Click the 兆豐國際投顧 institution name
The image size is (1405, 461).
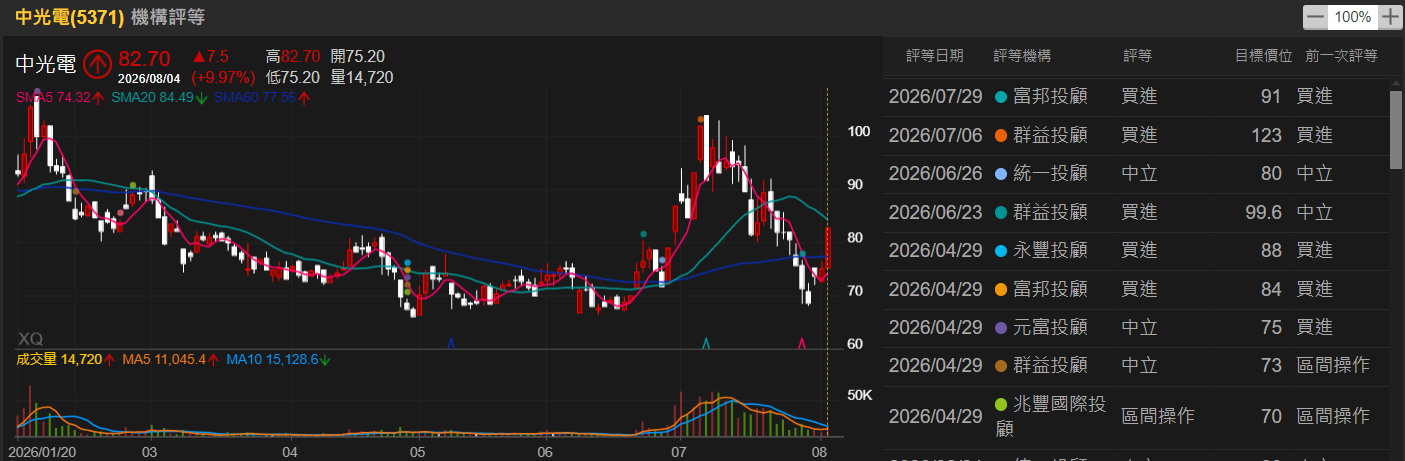point(1051,416)
